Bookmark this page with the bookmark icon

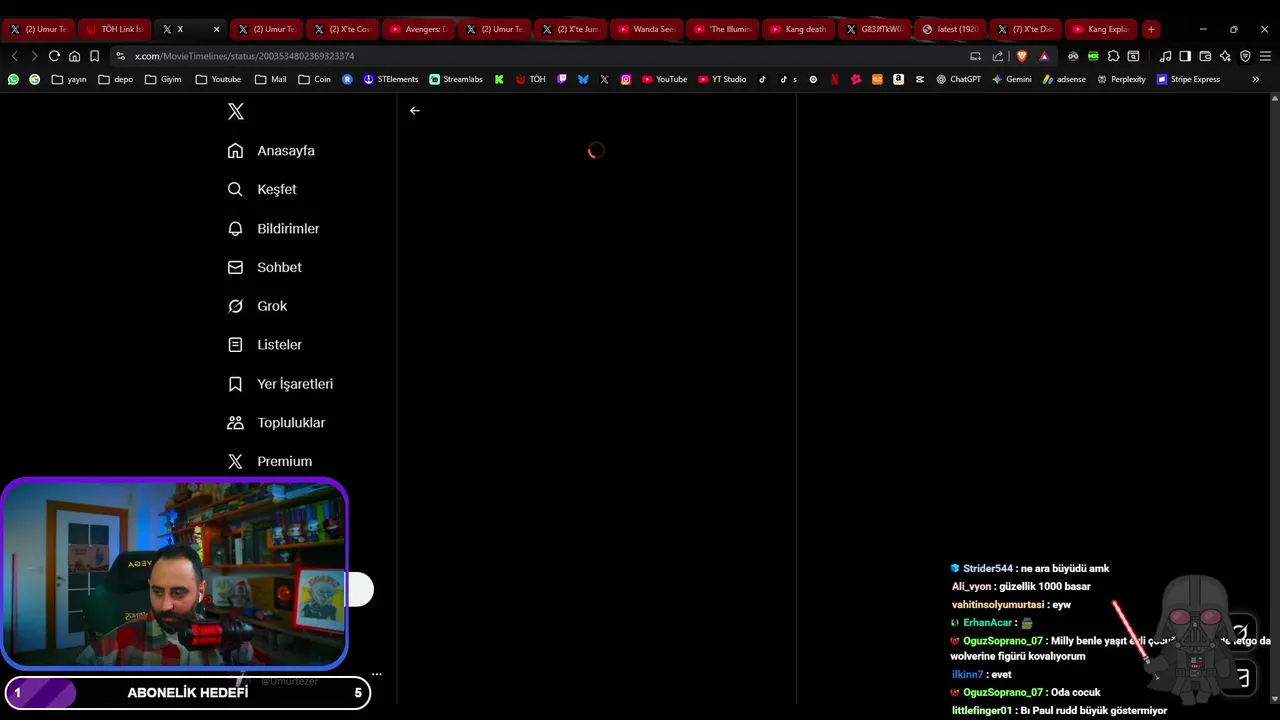coord(94,56)
